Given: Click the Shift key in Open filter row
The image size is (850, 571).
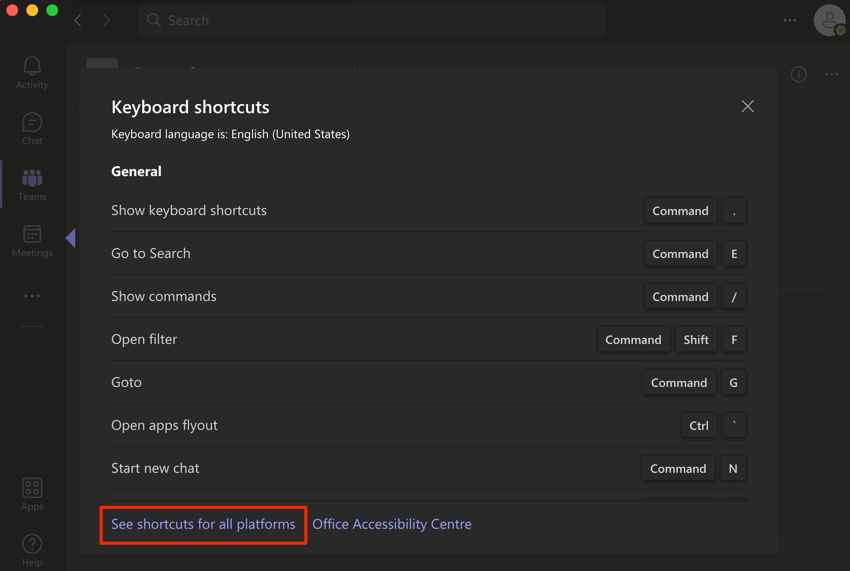Looking at the screenshot, I should tap(696, 340).
